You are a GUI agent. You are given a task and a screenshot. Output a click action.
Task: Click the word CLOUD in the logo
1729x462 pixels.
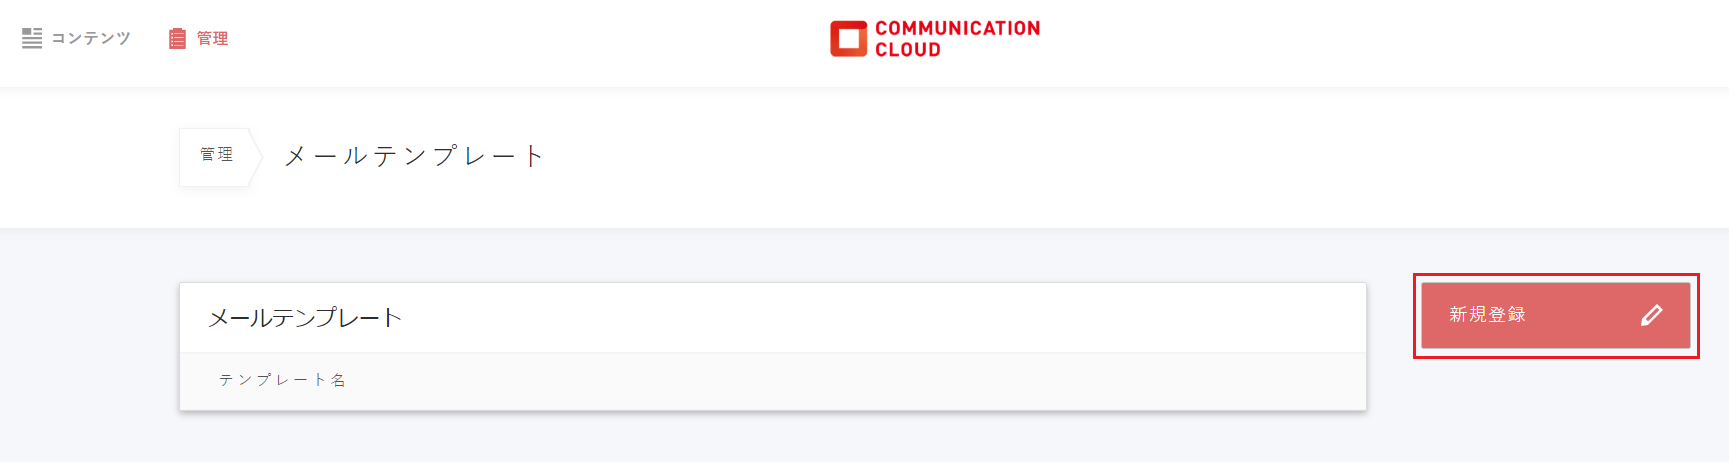tap(907, 50)
